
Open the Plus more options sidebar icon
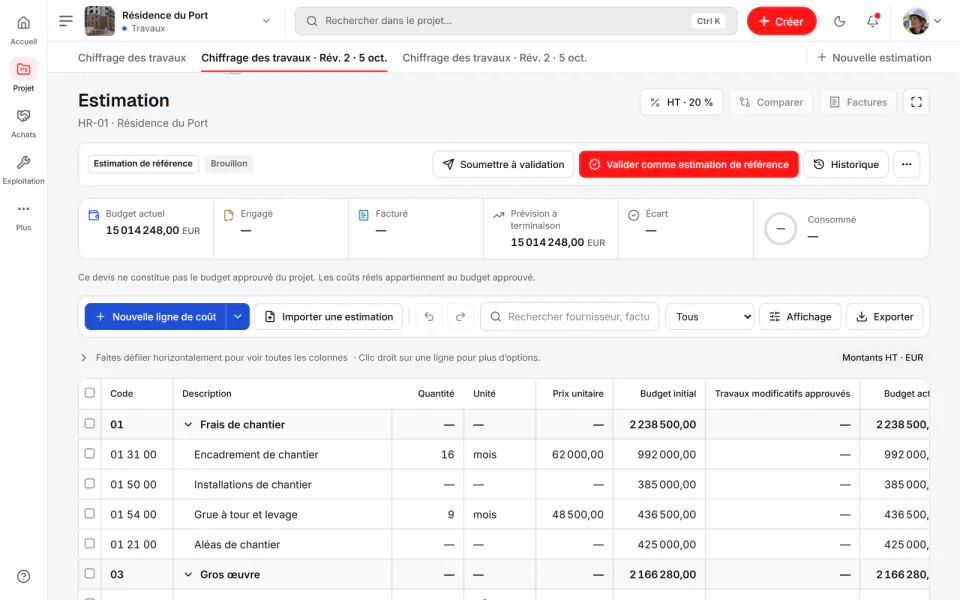click(x=23, y=209)
